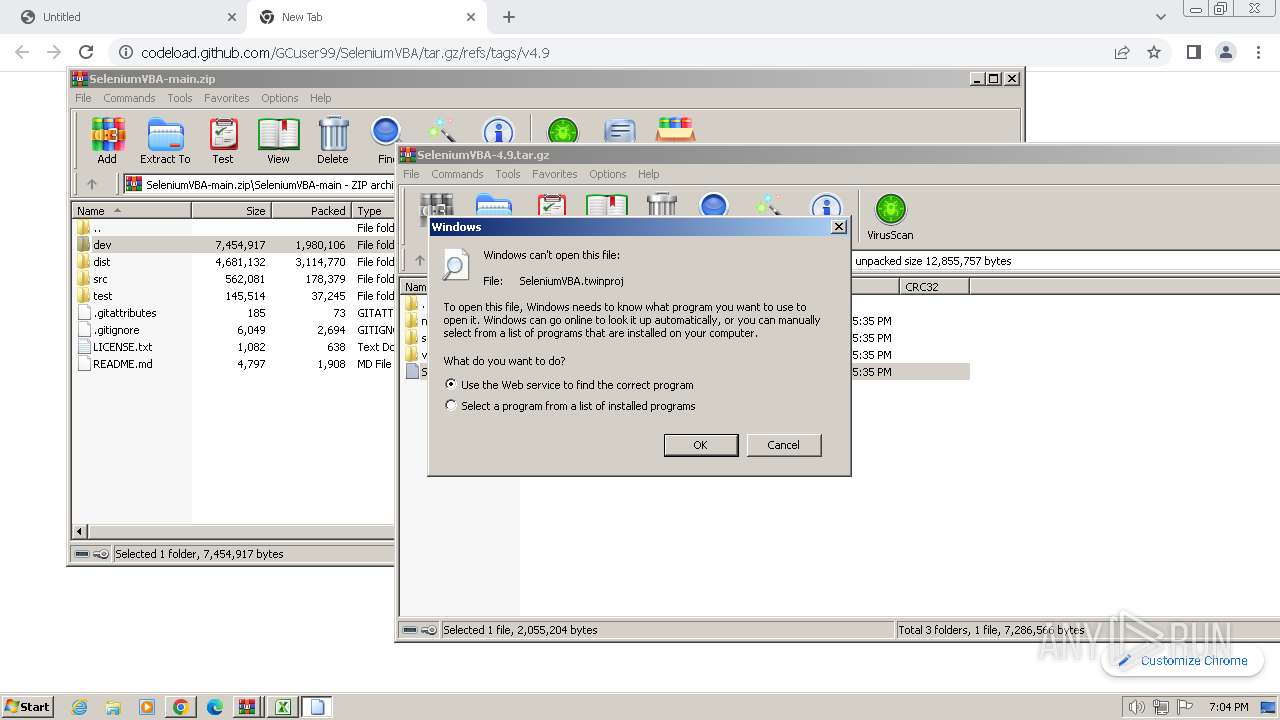Open Commands menu in SeleniumVBA-4.9.tar.gz window
Screen dimensions: 1280x720
[x=457, y=174]
